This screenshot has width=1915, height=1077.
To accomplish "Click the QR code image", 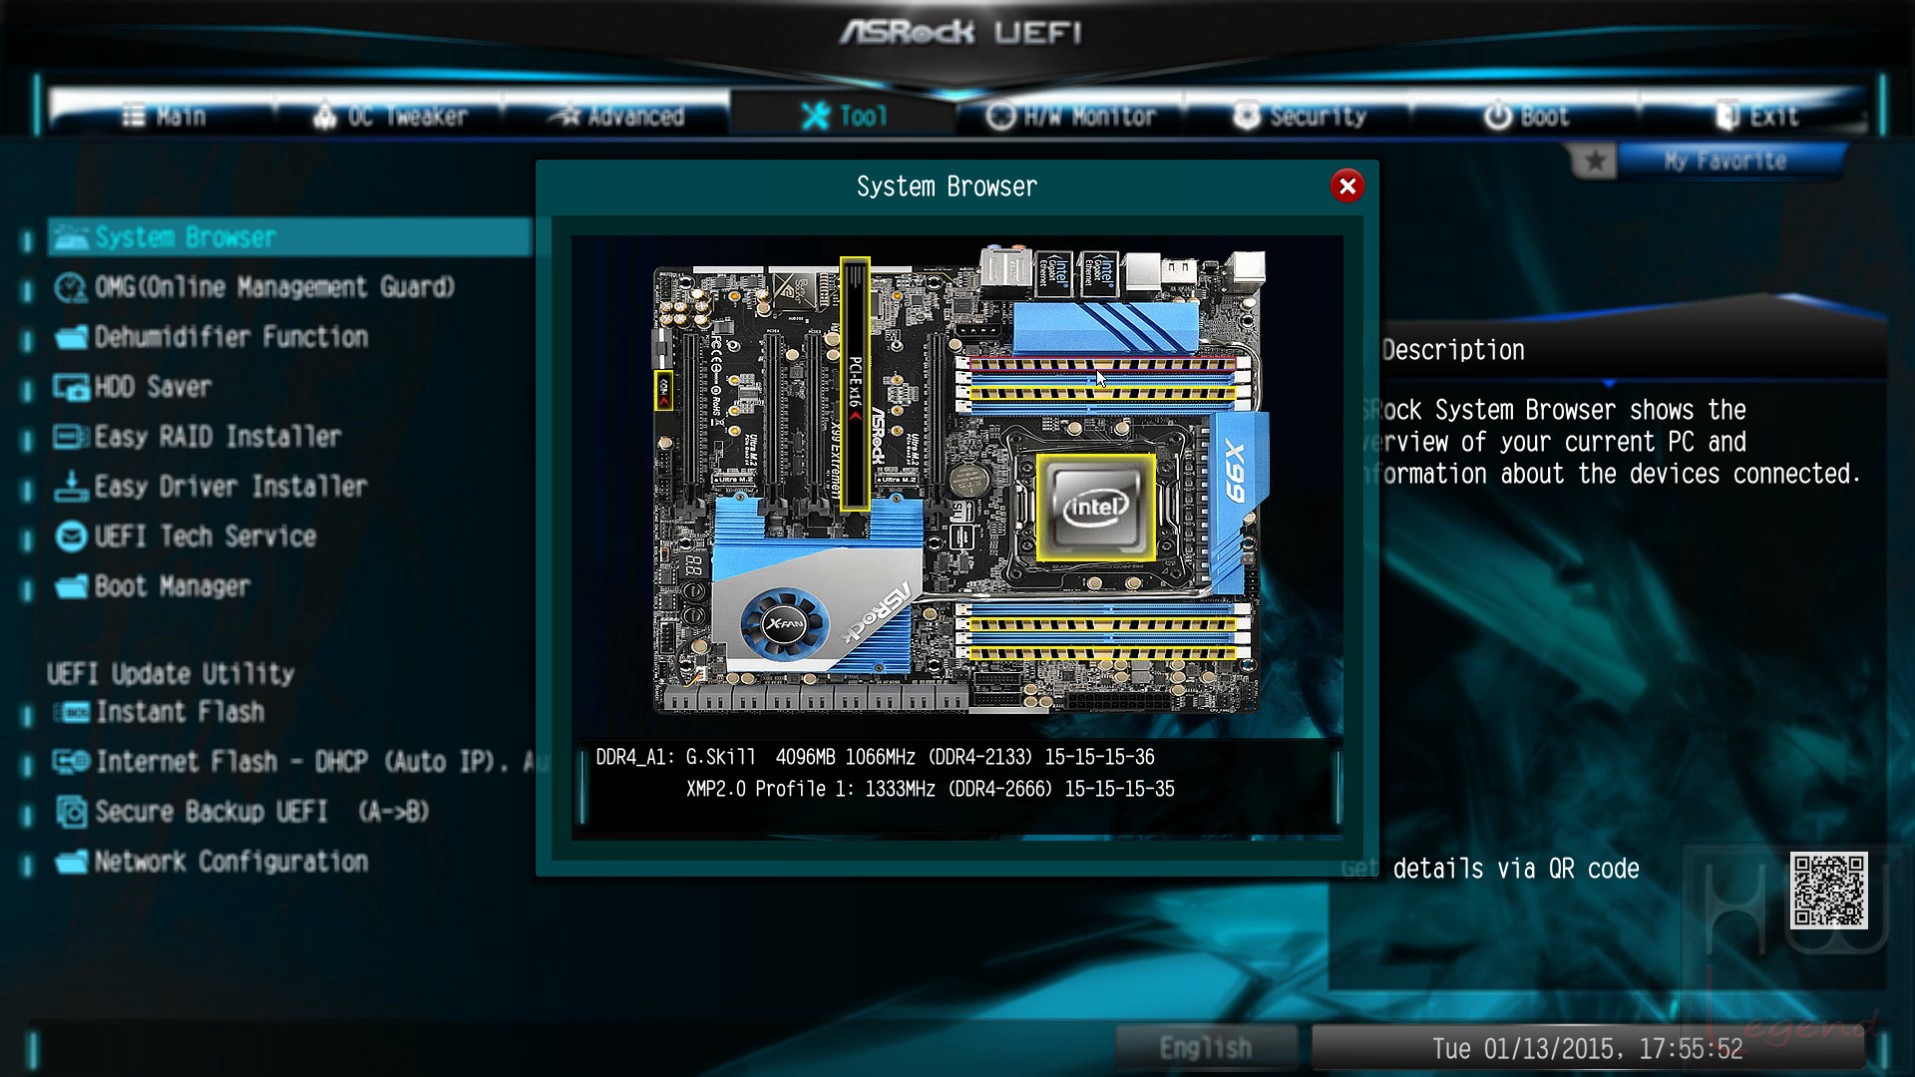I will (1828, 890).
